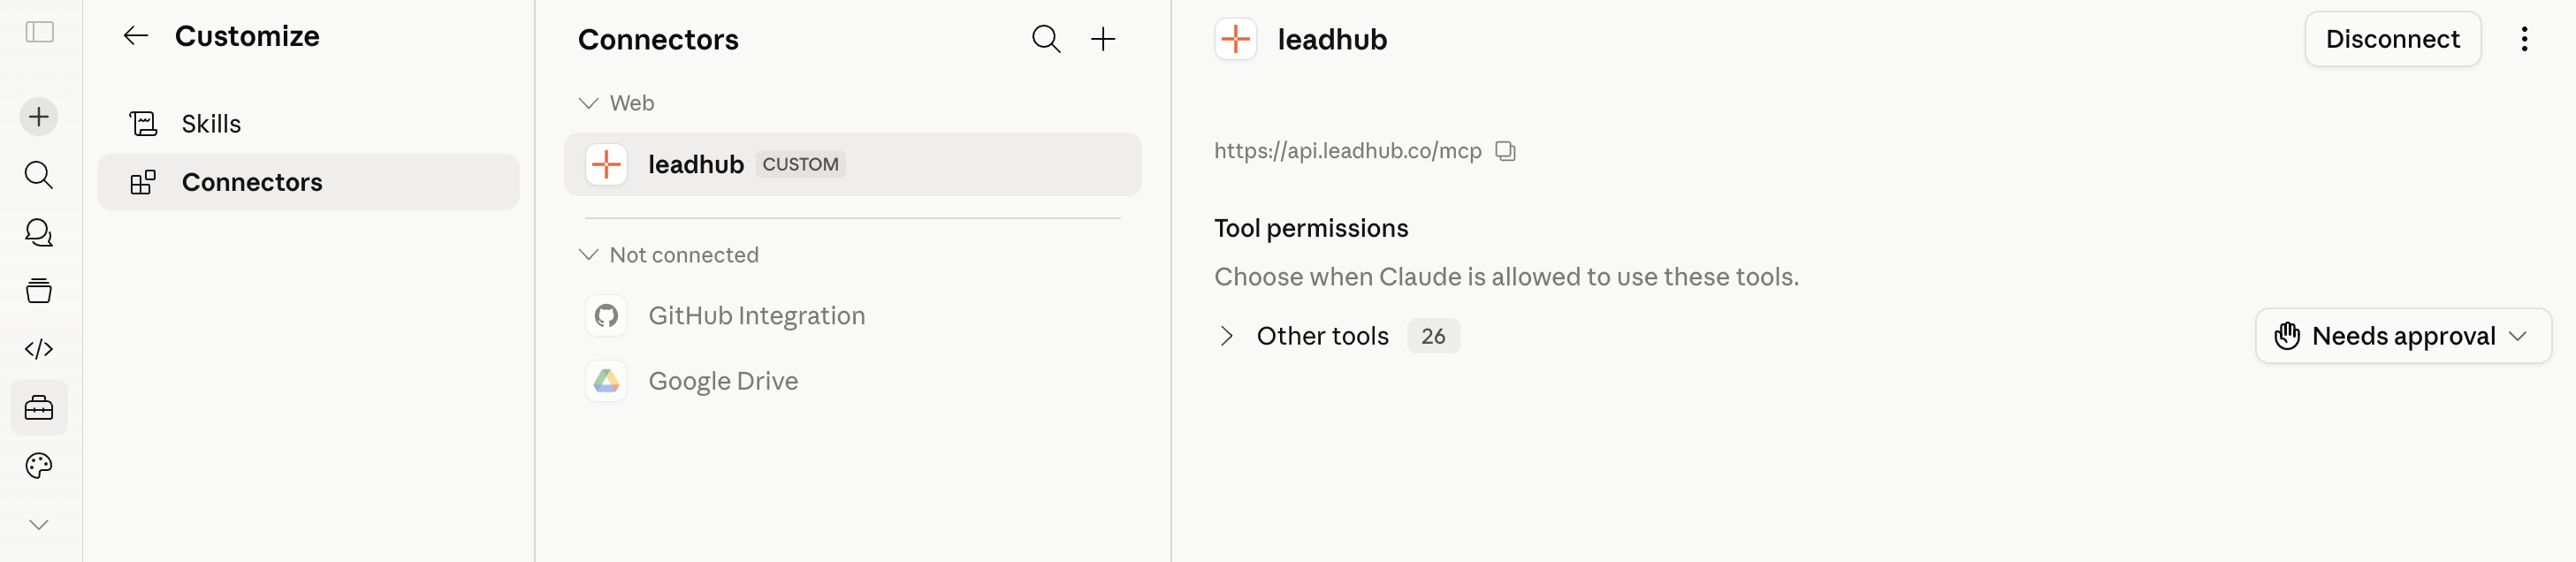Viewport: 2576px width, 562px height.
Task: Select the toolbox customize icon
Action: [39, 408]
